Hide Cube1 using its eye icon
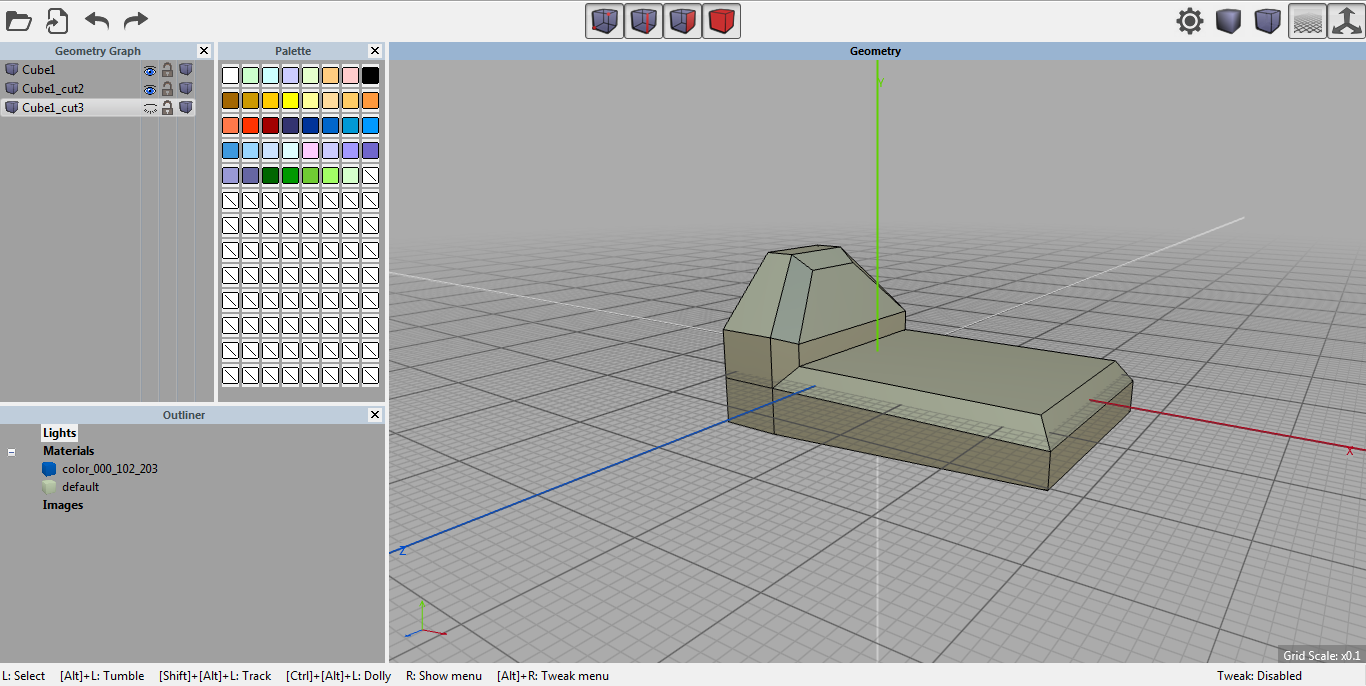This screenshot has height=686, width=1366. point(150,70)
